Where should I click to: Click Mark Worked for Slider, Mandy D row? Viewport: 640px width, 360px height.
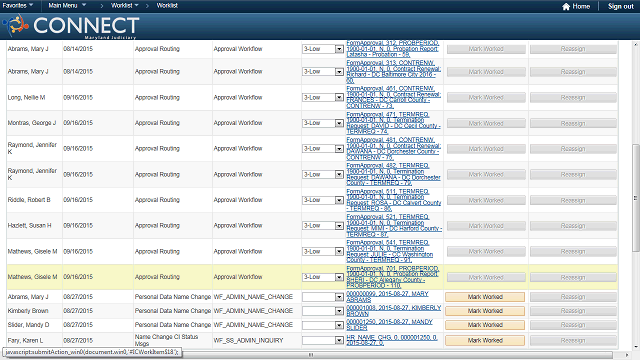(485, 325)
